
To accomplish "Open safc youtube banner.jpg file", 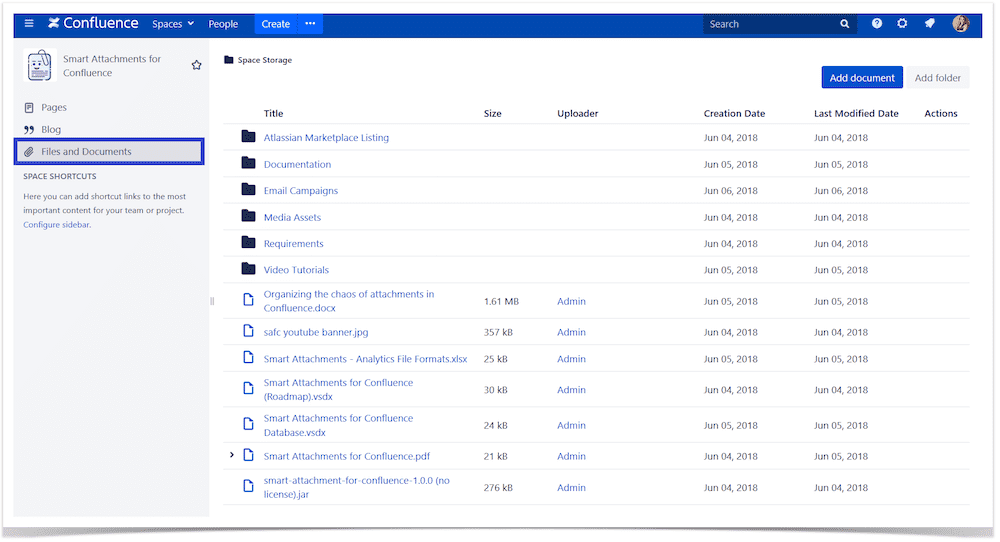I will coord(316,332).
